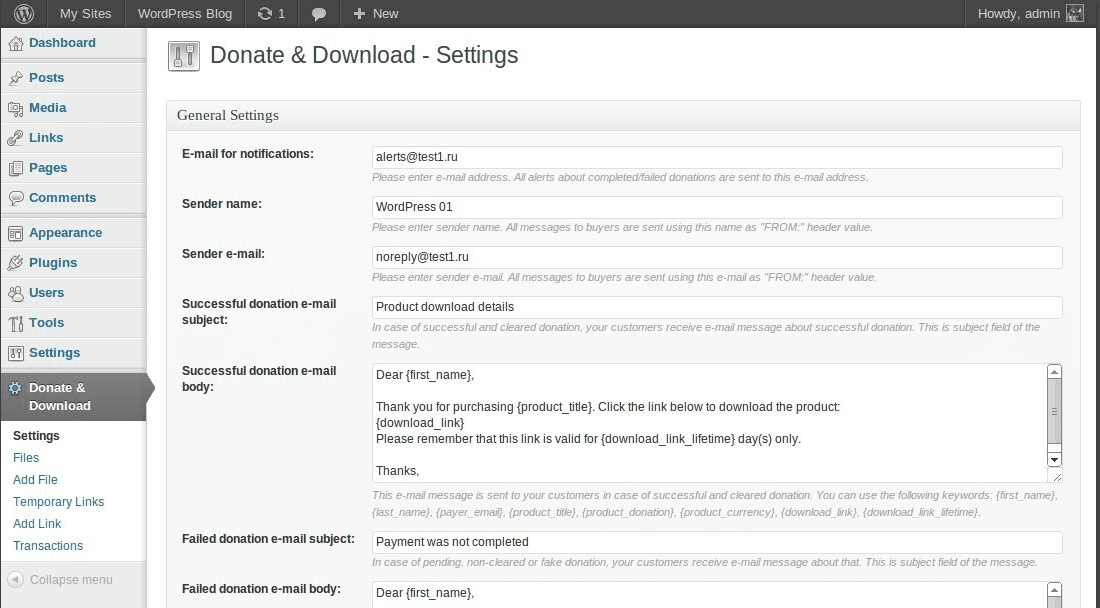The image size is (1100, 608).
Task: Open the Add File submenu link
Action: coord(35,480)
